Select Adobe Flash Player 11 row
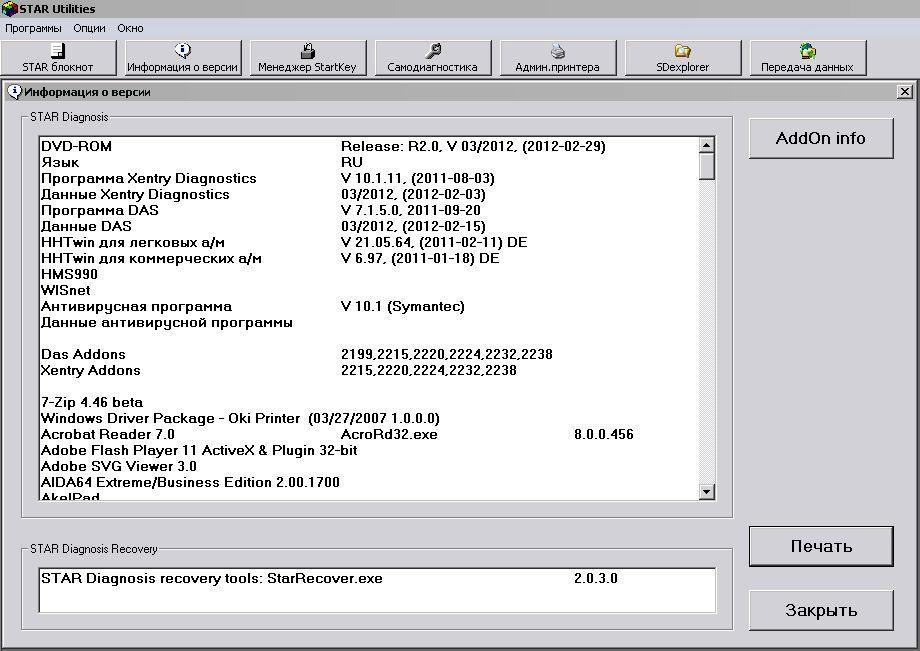 click(x=370, y=450)
